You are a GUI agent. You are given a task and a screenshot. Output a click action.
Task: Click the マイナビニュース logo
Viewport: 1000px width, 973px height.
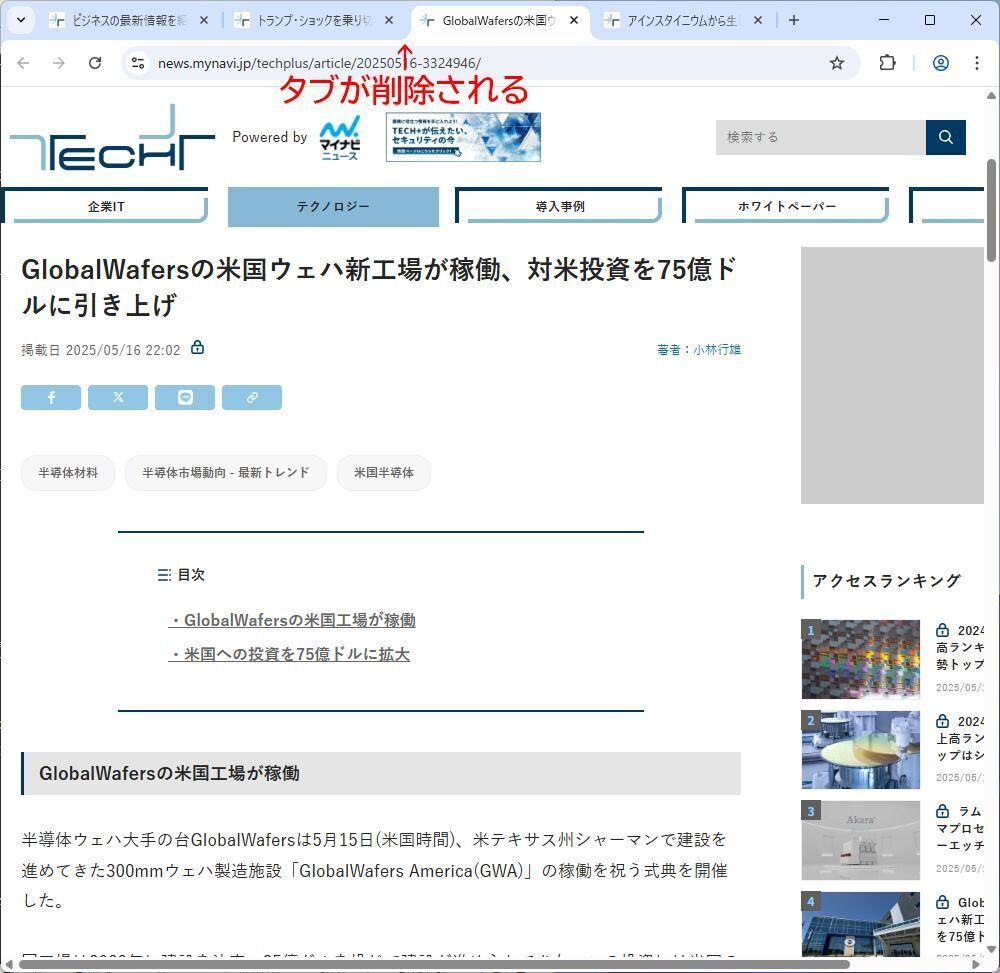(x=339, y=138)
